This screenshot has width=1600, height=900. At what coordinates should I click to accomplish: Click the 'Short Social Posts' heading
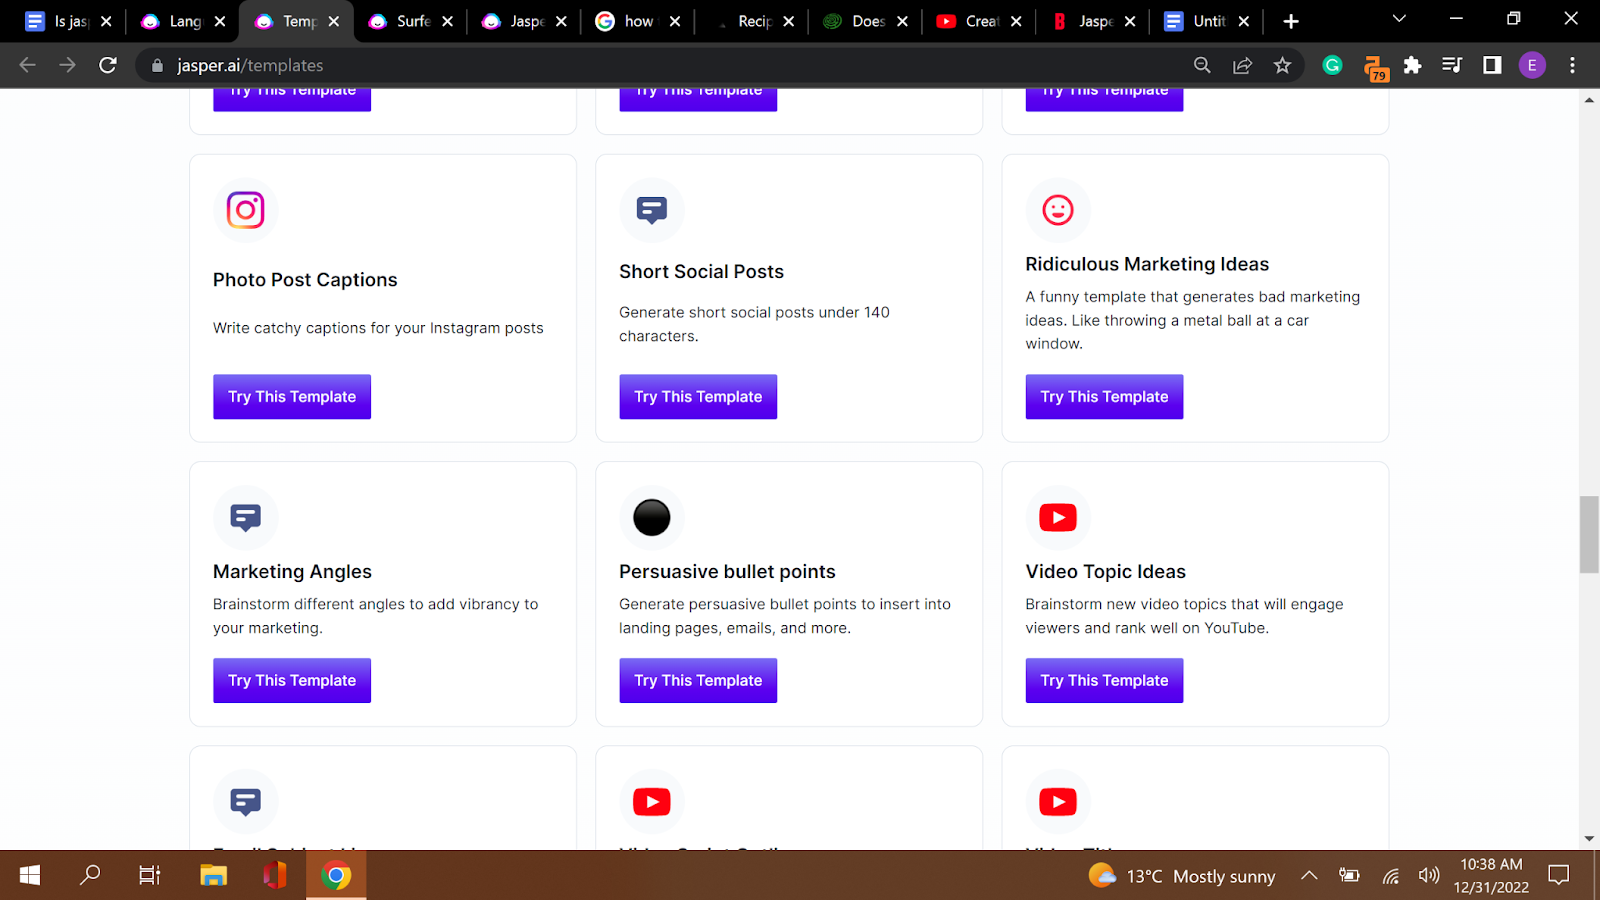pyautogui.click(x=701, y=272)
